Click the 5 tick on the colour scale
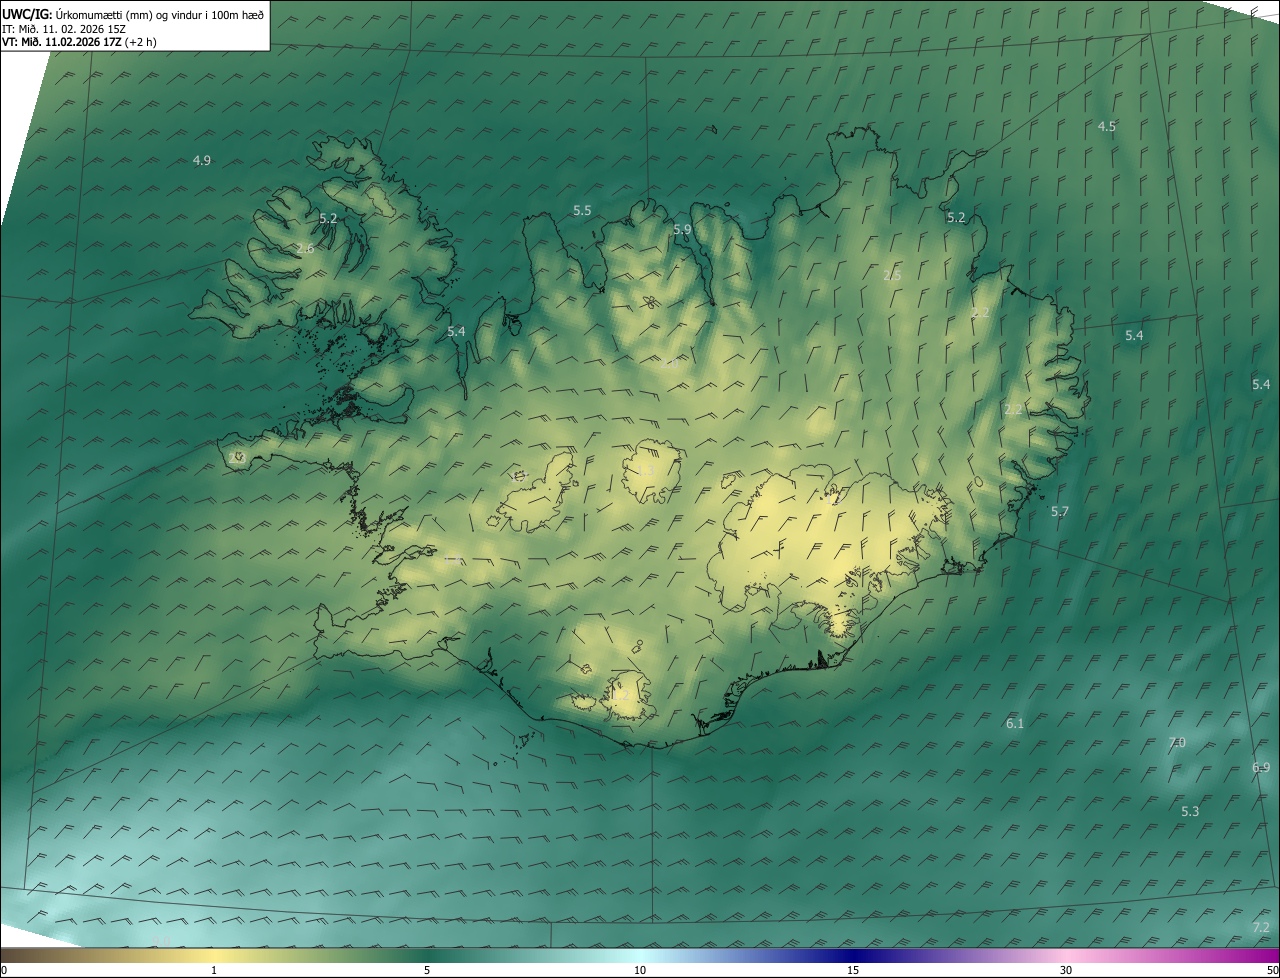The height and width of the screenshot is (978, 1280). [x=427, y=970]
